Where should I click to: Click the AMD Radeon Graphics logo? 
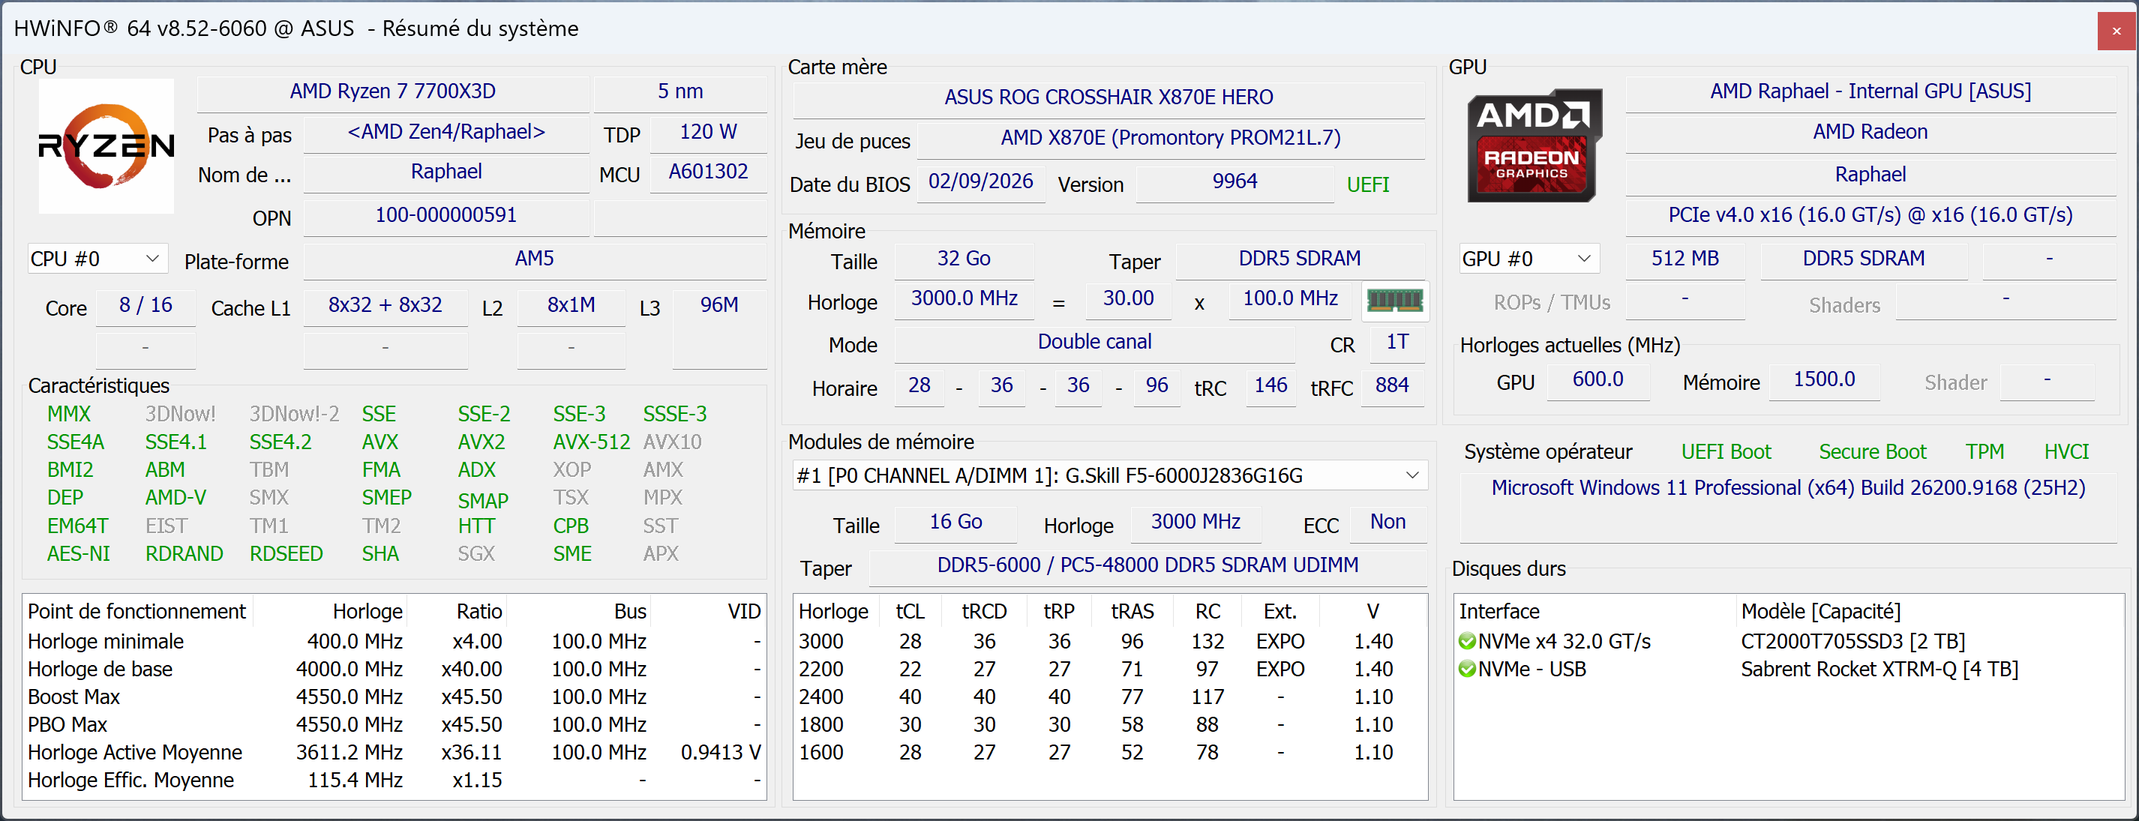[x=1534, y=146]
